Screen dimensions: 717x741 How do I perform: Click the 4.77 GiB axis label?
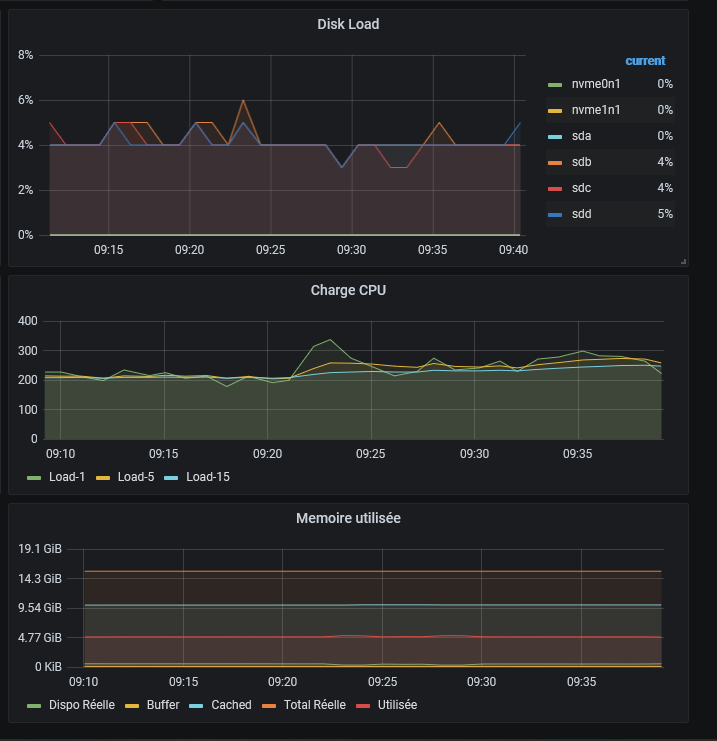(40, 638)
